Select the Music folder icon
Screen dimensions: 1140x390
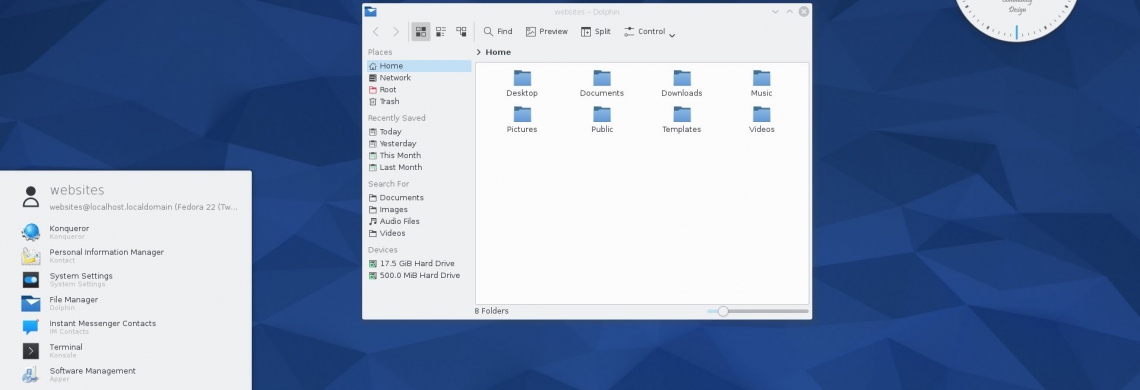click(761, 78)
